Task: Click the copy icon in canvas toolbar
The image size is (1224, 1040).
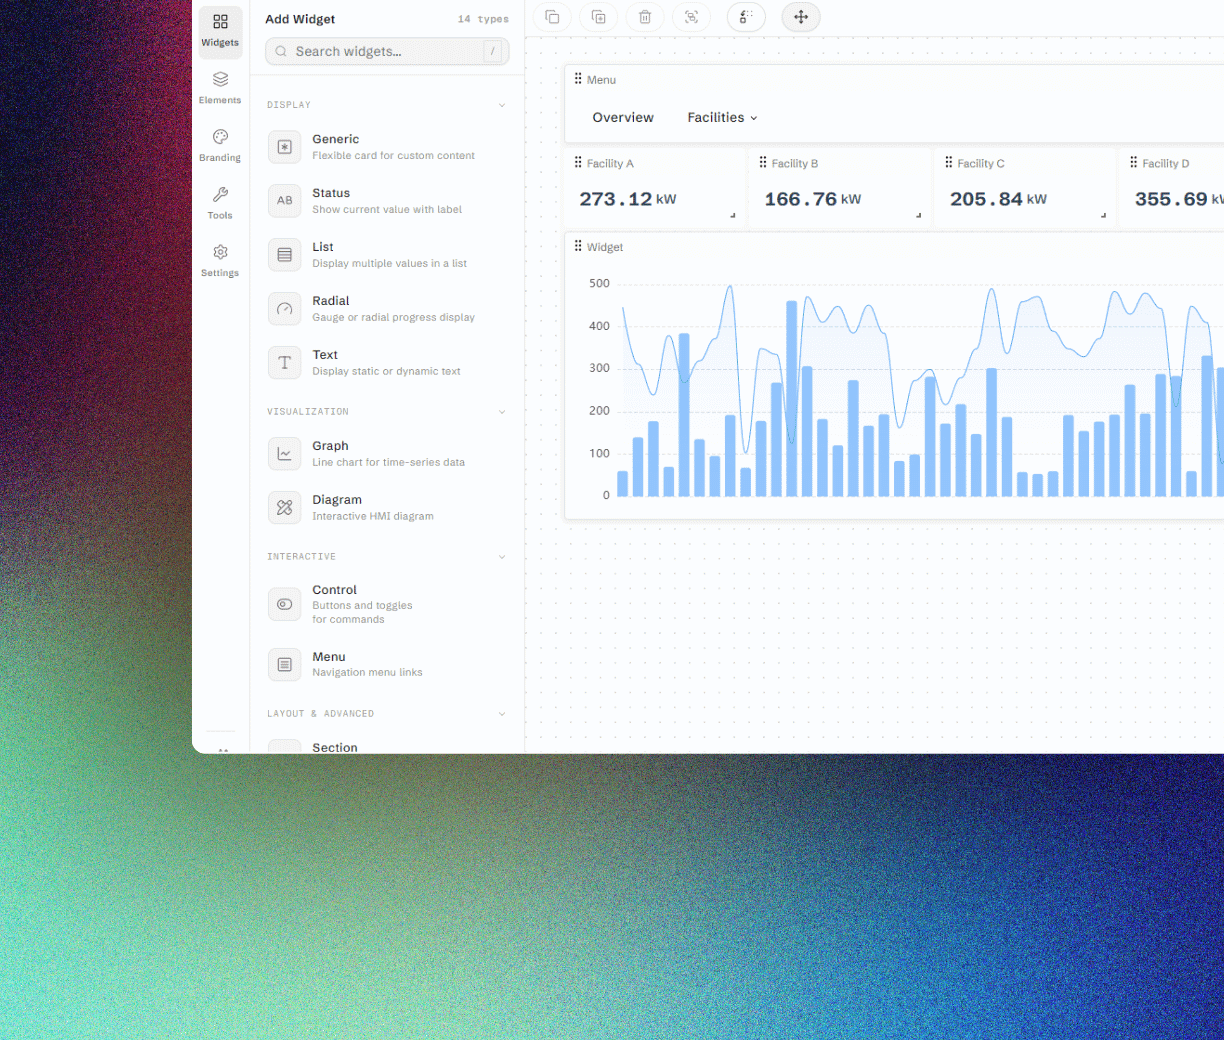Action: click(552, 17)
